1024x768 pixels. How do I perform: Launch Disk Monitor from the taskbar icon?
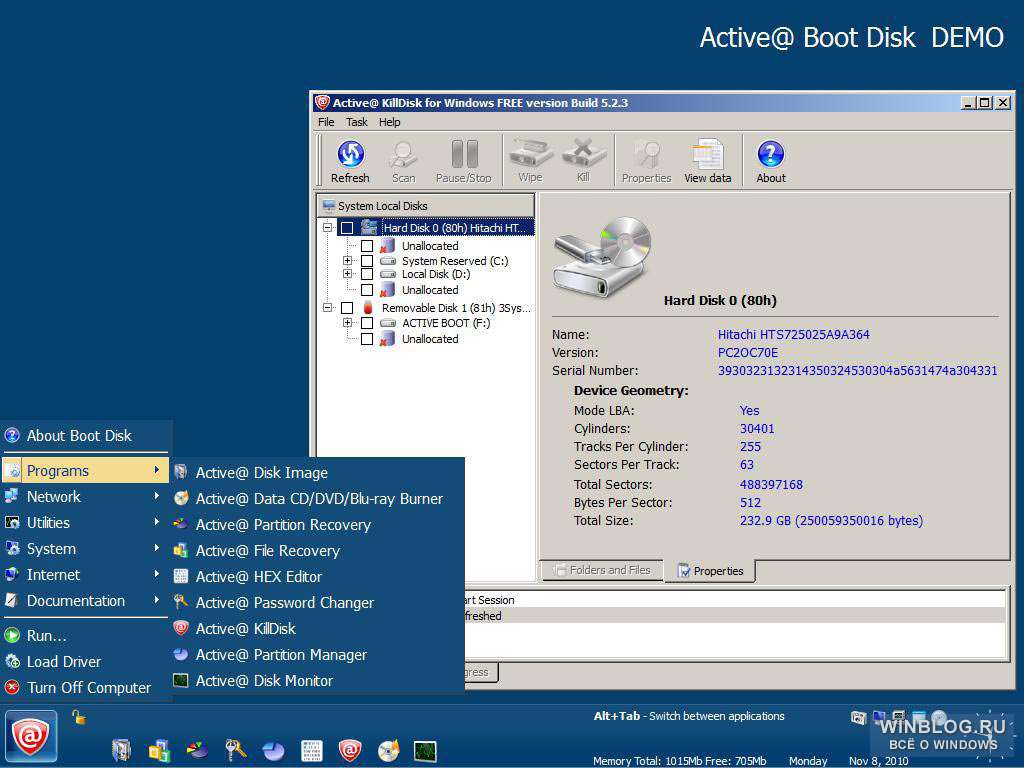click(425, 750)
